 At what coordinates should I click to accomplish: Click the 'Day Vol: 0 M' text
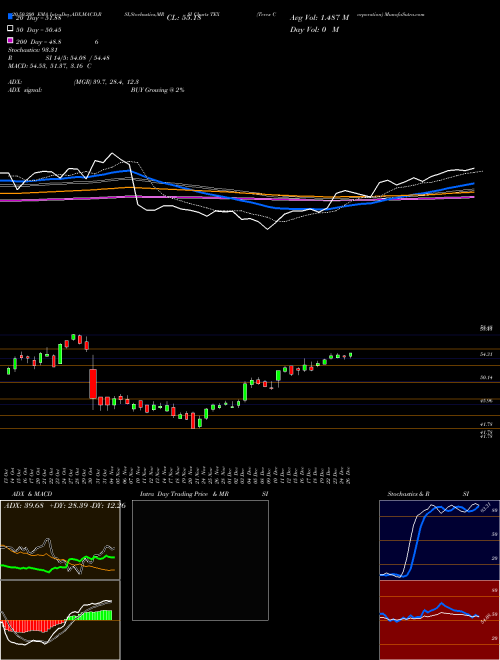tap(314, 29)
